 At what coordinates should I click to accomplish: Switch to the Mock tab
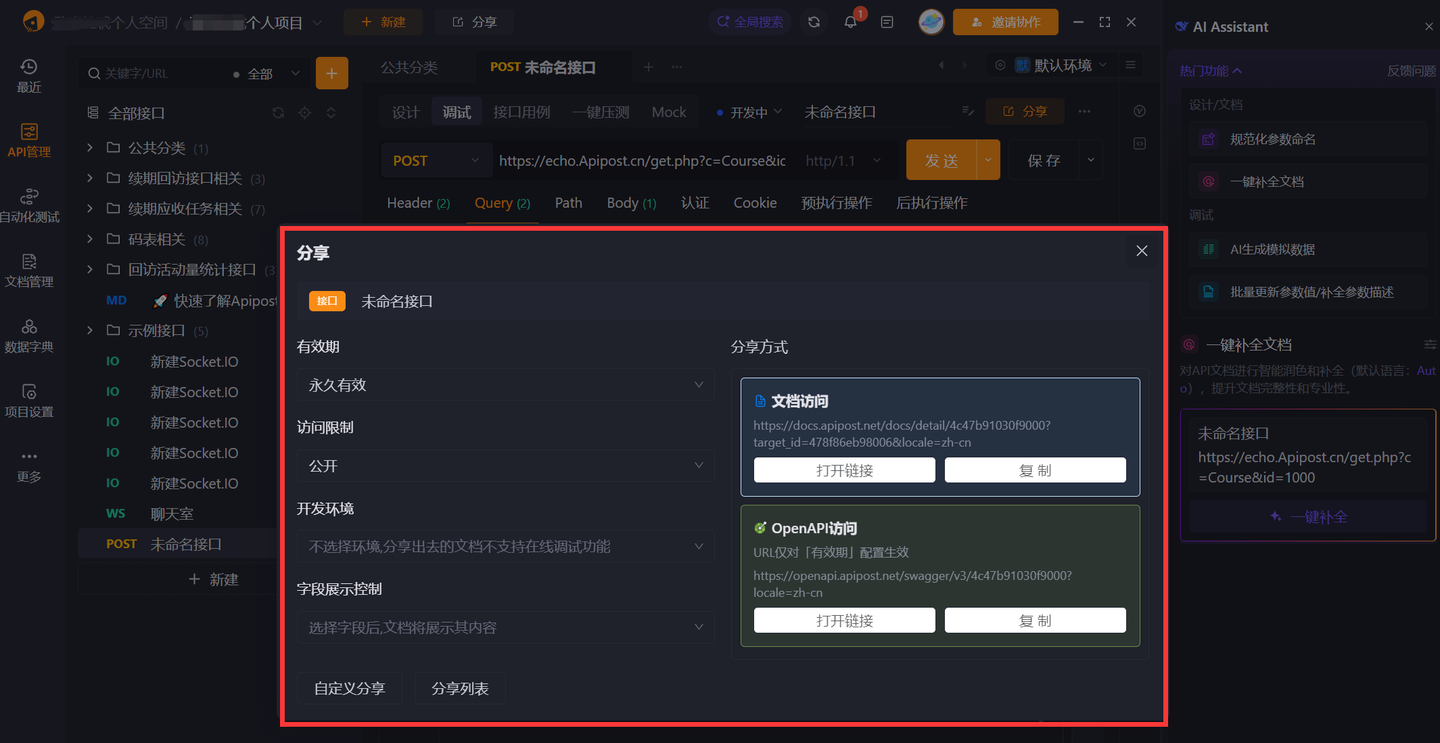click(669, 112)
